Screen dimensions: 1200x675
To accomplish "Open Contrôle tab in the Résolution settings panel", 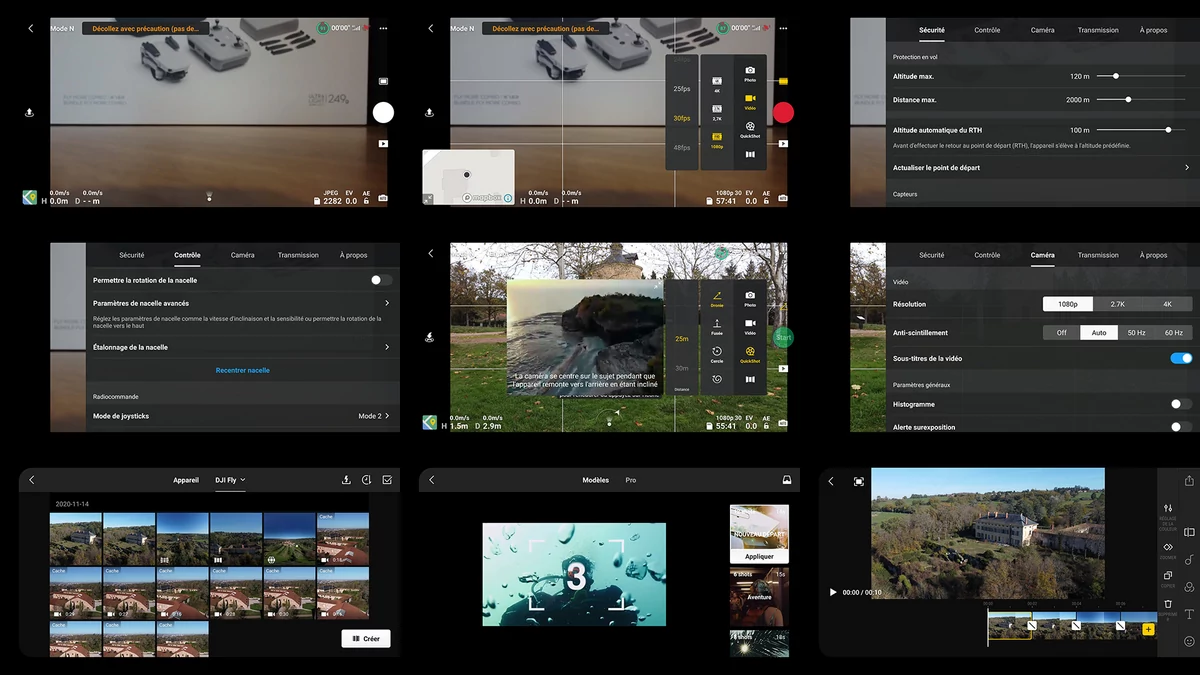I will pyautogui.click(x=987, y=255).
